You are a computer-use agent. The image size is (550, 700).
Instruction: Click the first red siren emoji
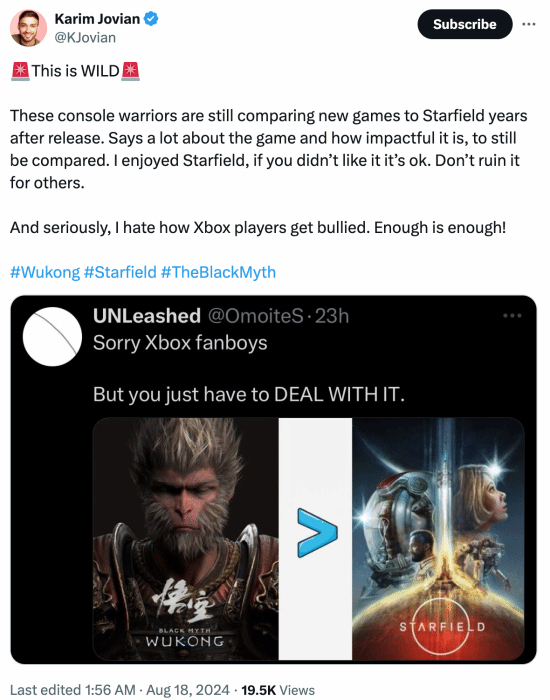coord(20,71)
